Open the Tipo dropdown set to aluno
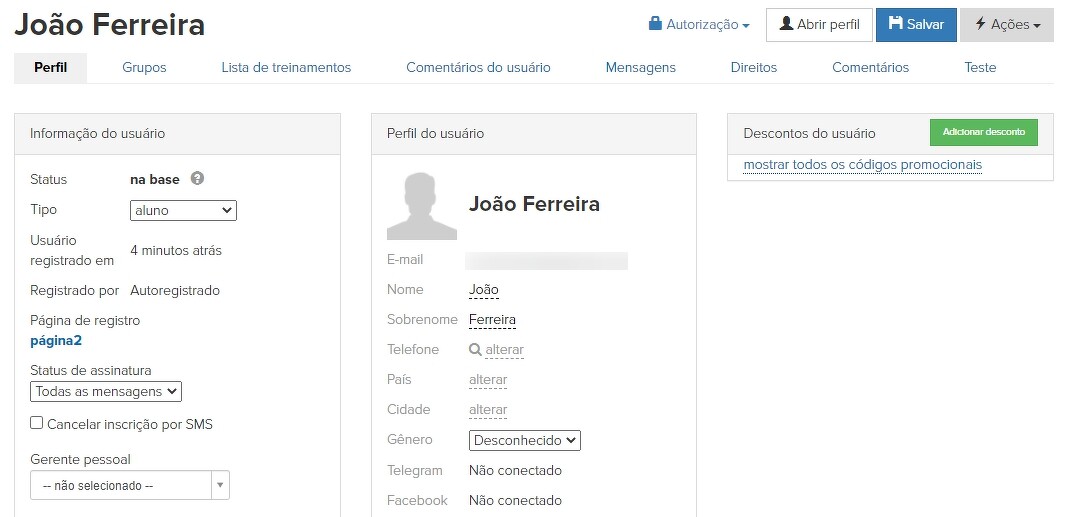Viewport: 1074px width, 517px height. pos(183,210)
